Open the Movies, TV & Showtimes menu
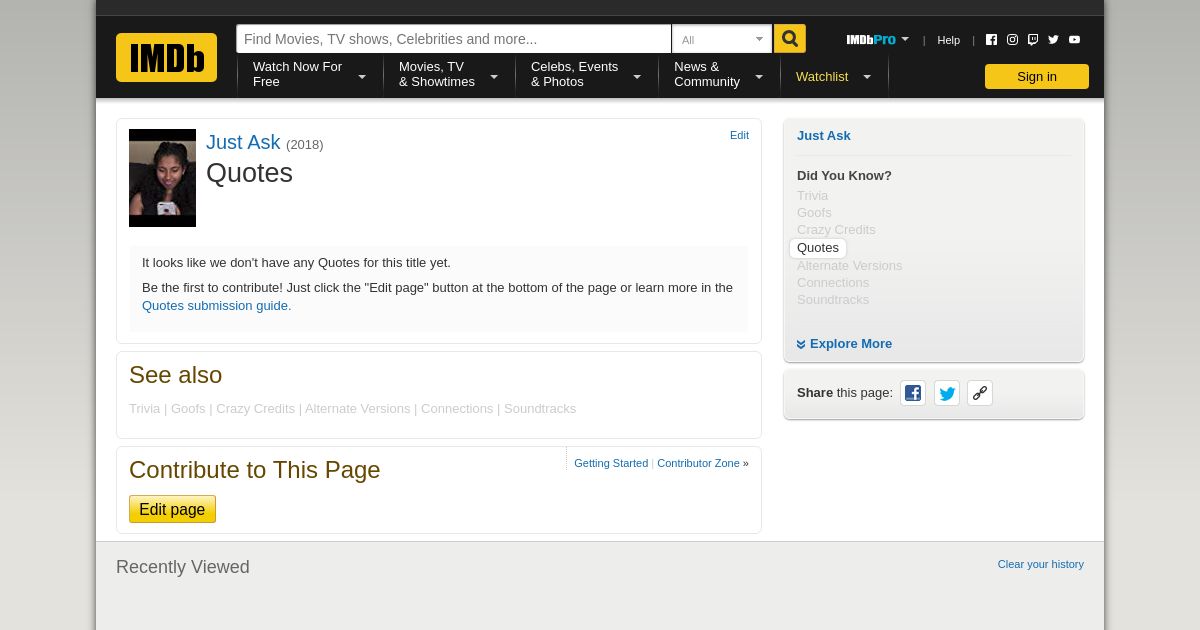 pyautogui.click(x=448, y=74)
